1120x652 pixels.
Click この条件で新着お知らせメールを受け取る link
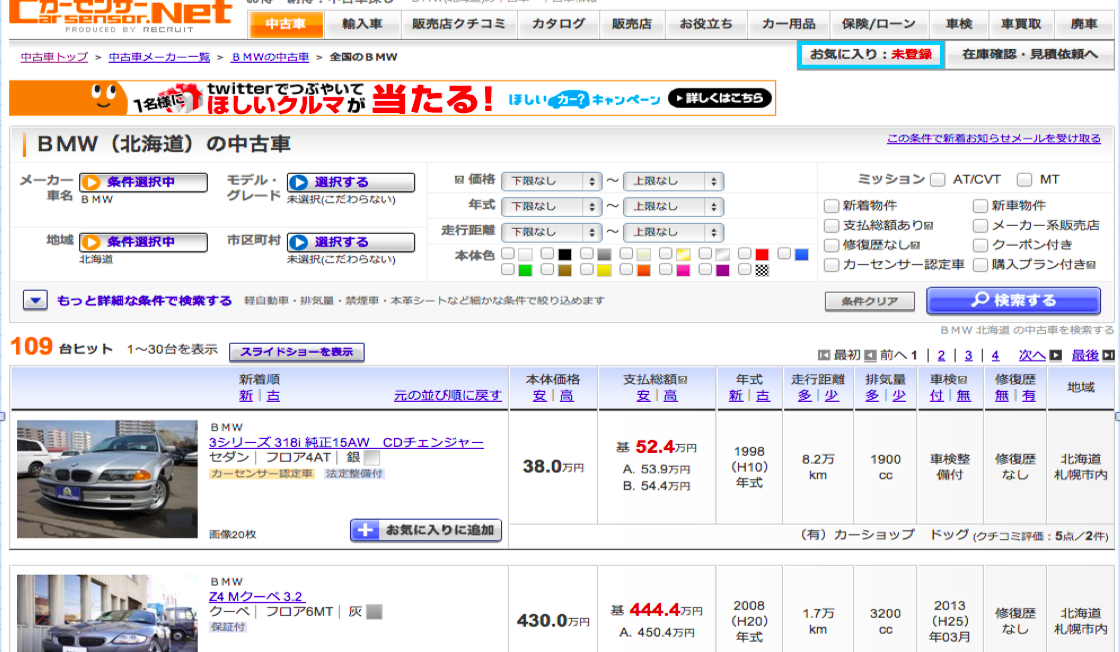coord(994,138)
